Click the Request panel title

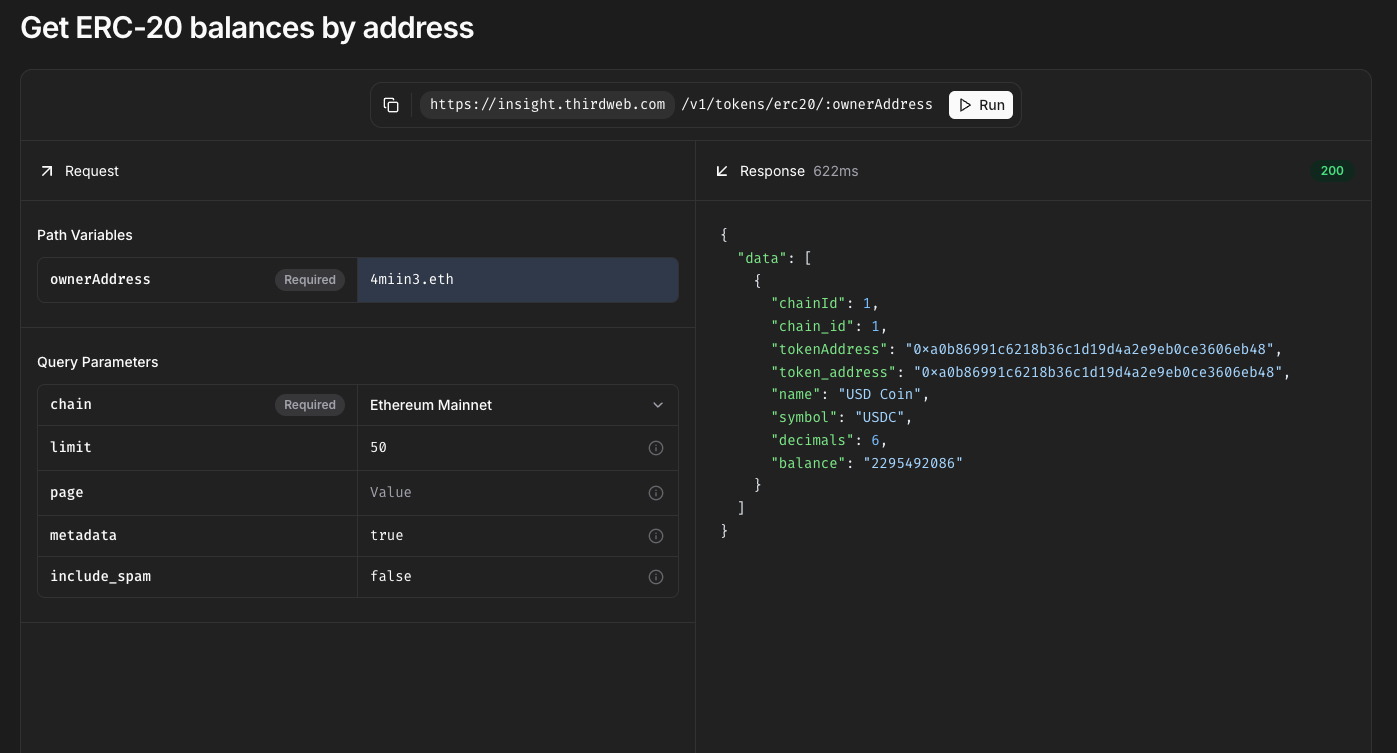click(92, 171)
